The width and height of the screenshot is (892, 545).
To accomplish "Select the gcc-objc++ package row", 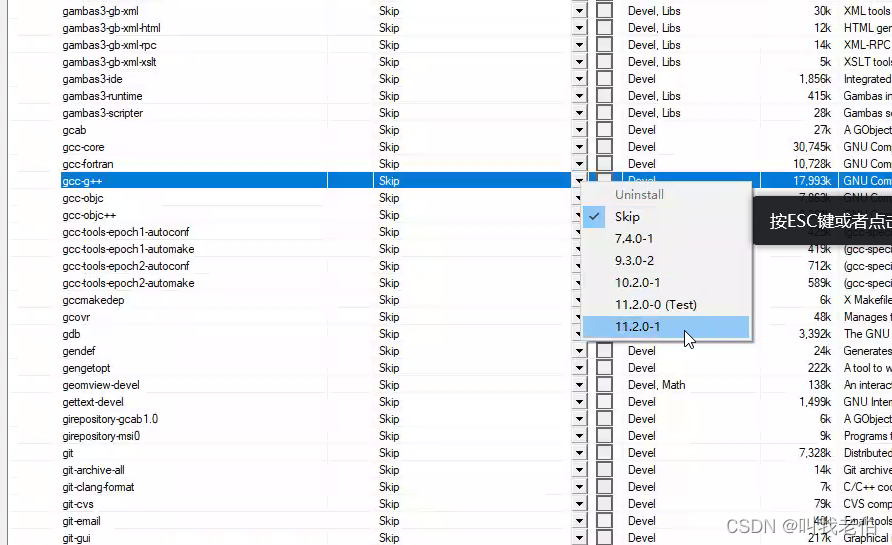I will [x=89, y=215].
